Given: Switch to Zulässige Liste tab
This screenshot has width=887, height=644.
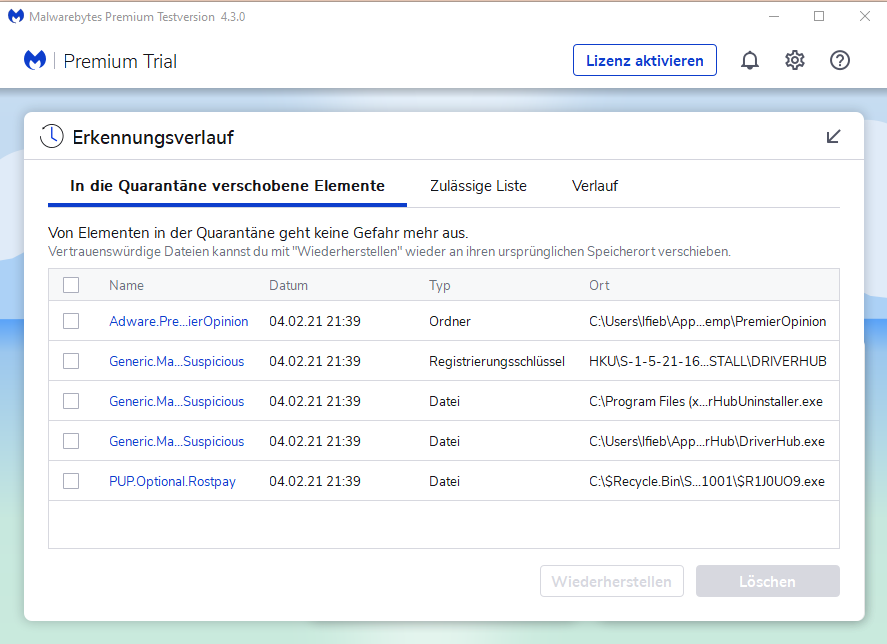Looking at the screenshot, I should (x=478, y=186).
